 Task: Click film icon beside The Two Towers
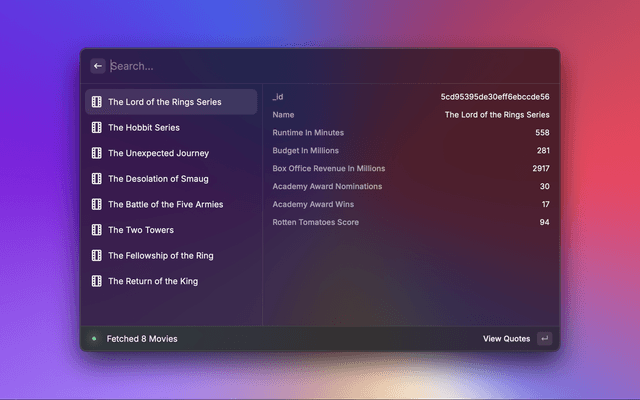pos(97,230)
